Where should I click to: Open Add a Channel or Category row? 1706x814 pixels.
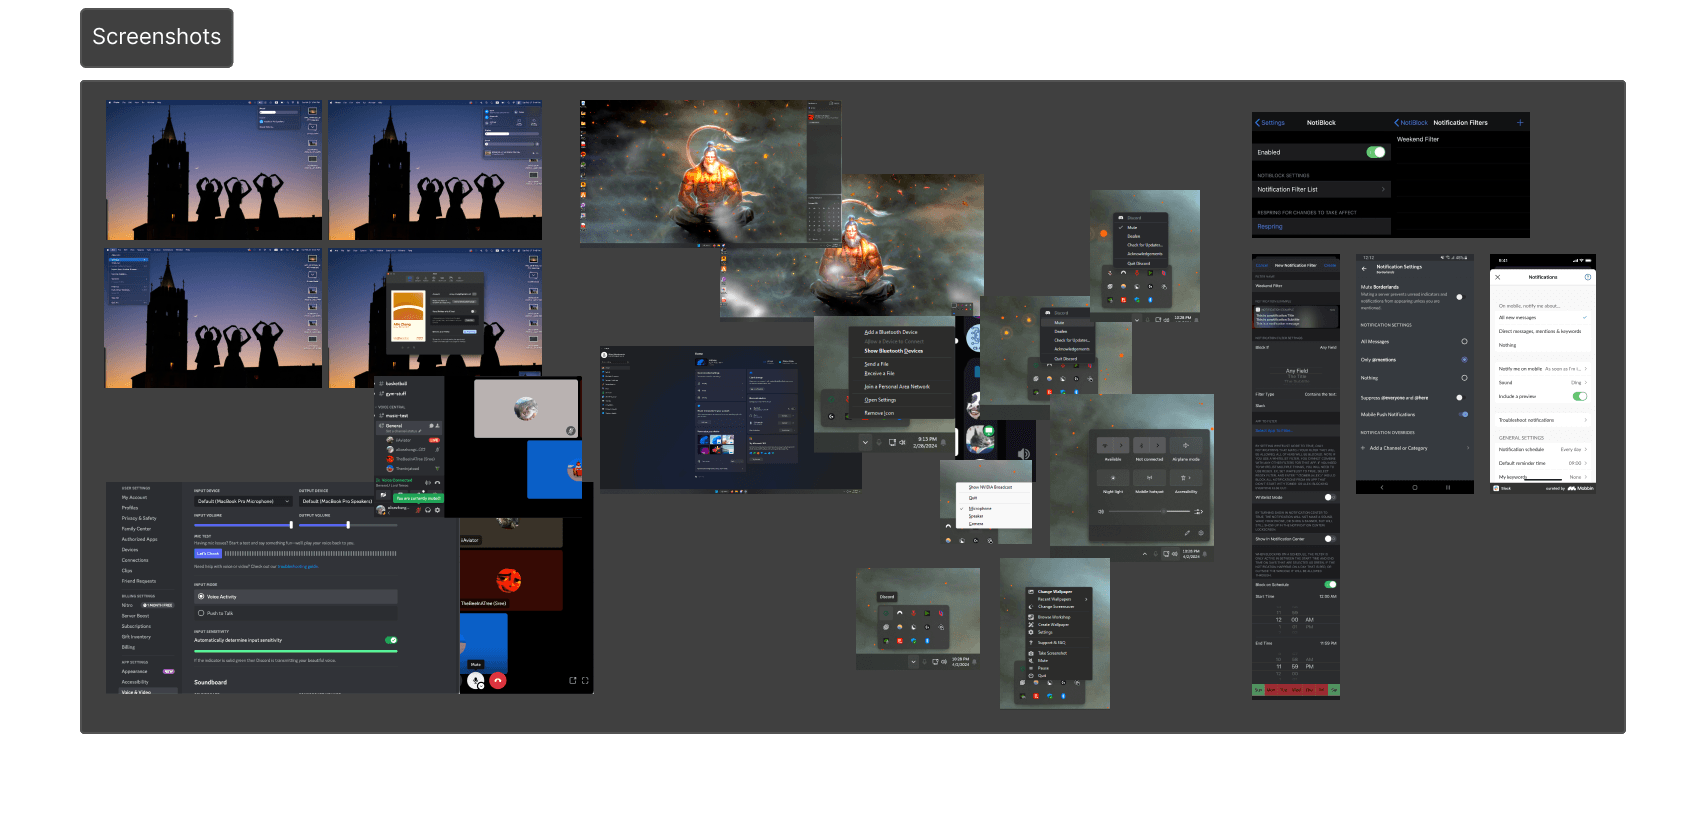click(x=1415, y=448)
